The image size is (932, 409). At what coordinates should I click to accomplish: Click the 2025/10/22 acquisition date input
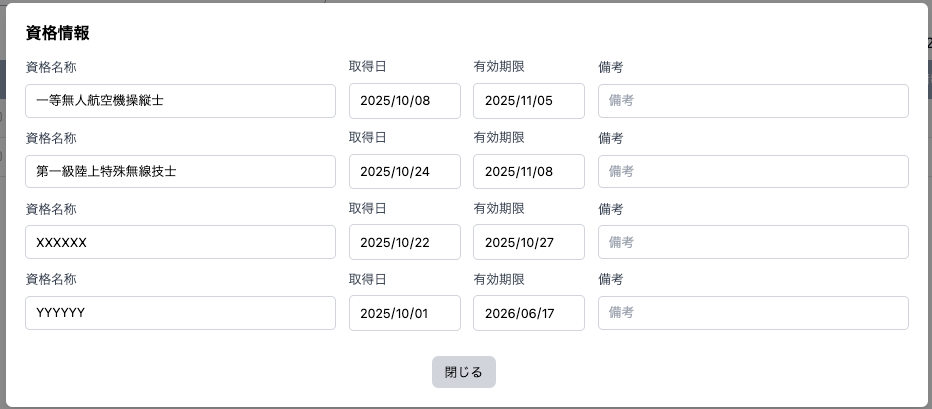(x=404, y=242)
